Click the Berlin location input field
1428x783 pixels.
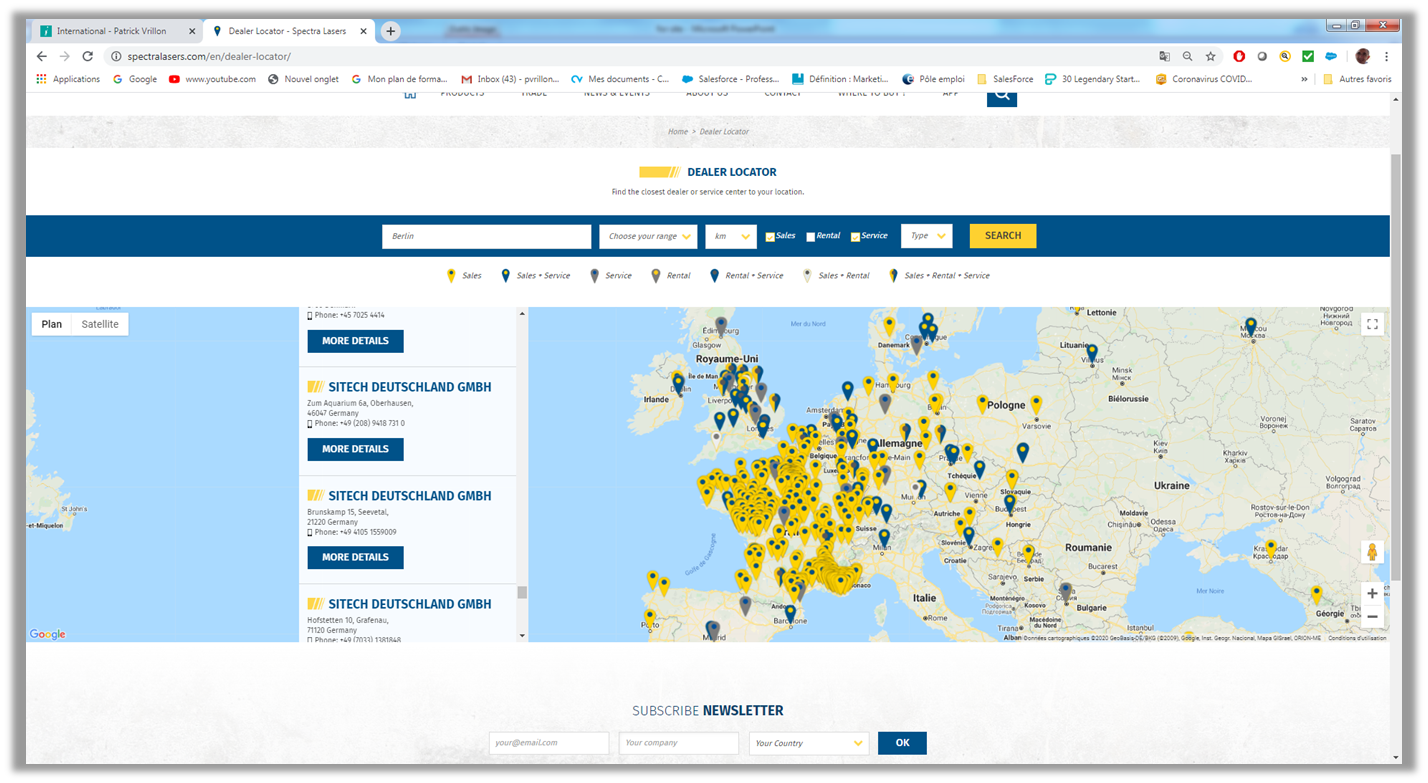[486, 236]
